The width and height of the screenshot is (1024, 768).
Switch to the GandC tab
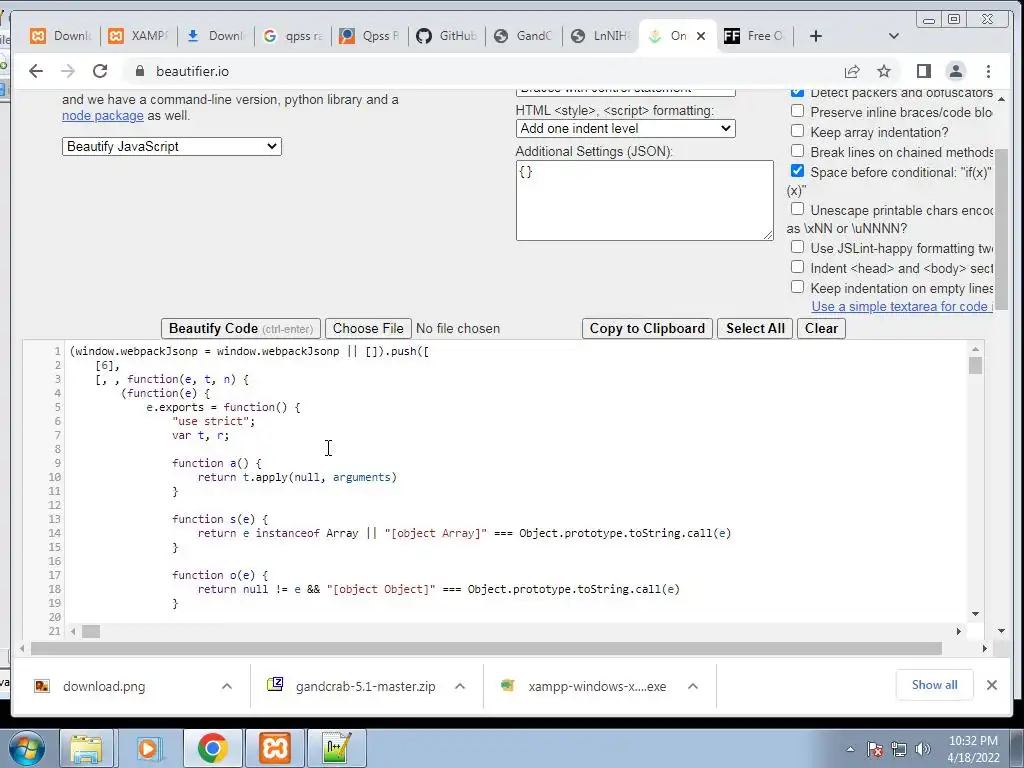524,36
